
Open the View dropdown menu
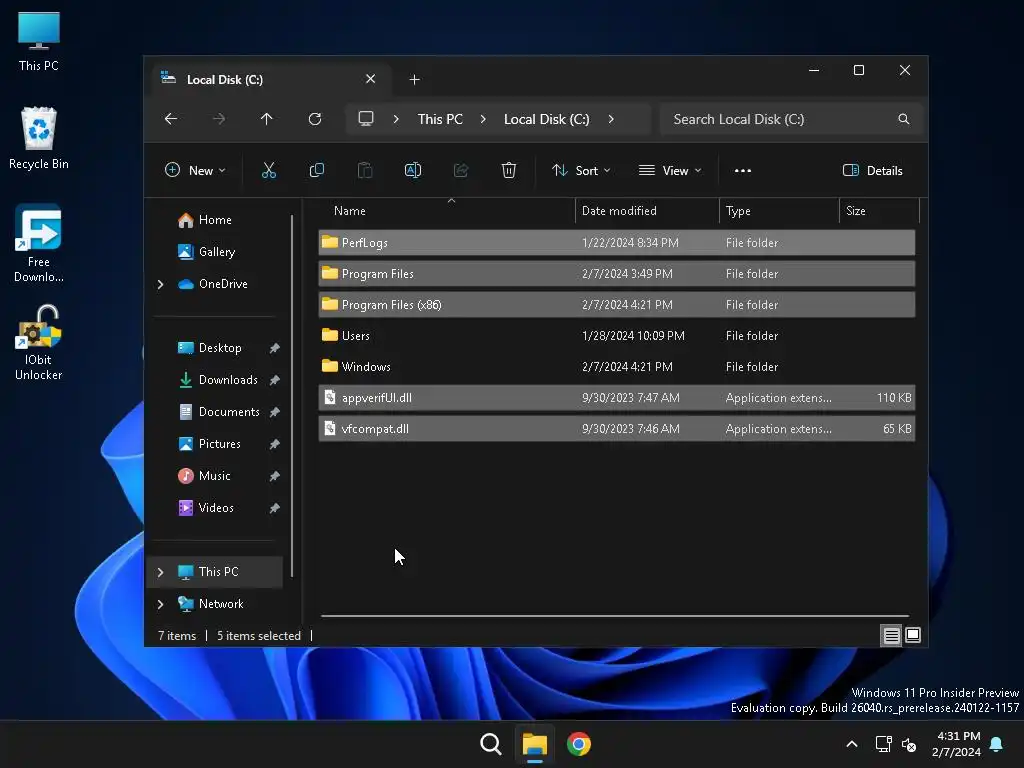670,170
